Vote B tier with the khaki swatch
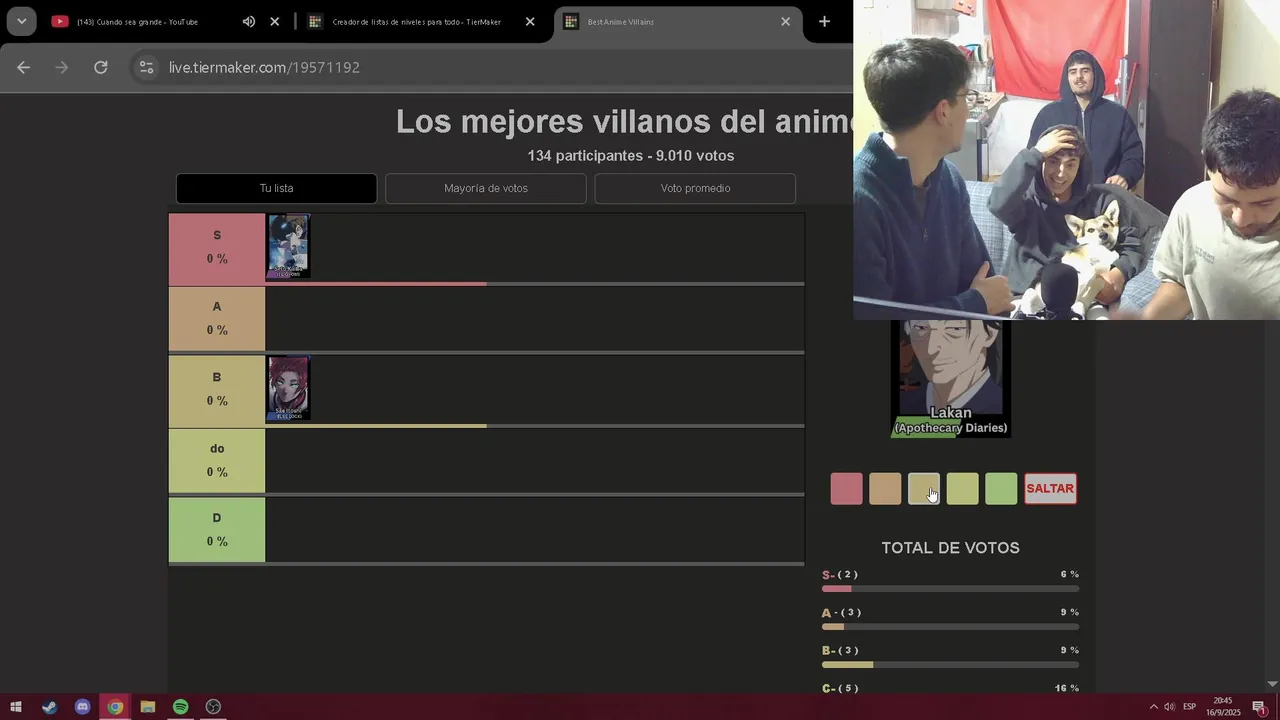This screenshot has width=1280, height=720. click(x=924, y=489)
